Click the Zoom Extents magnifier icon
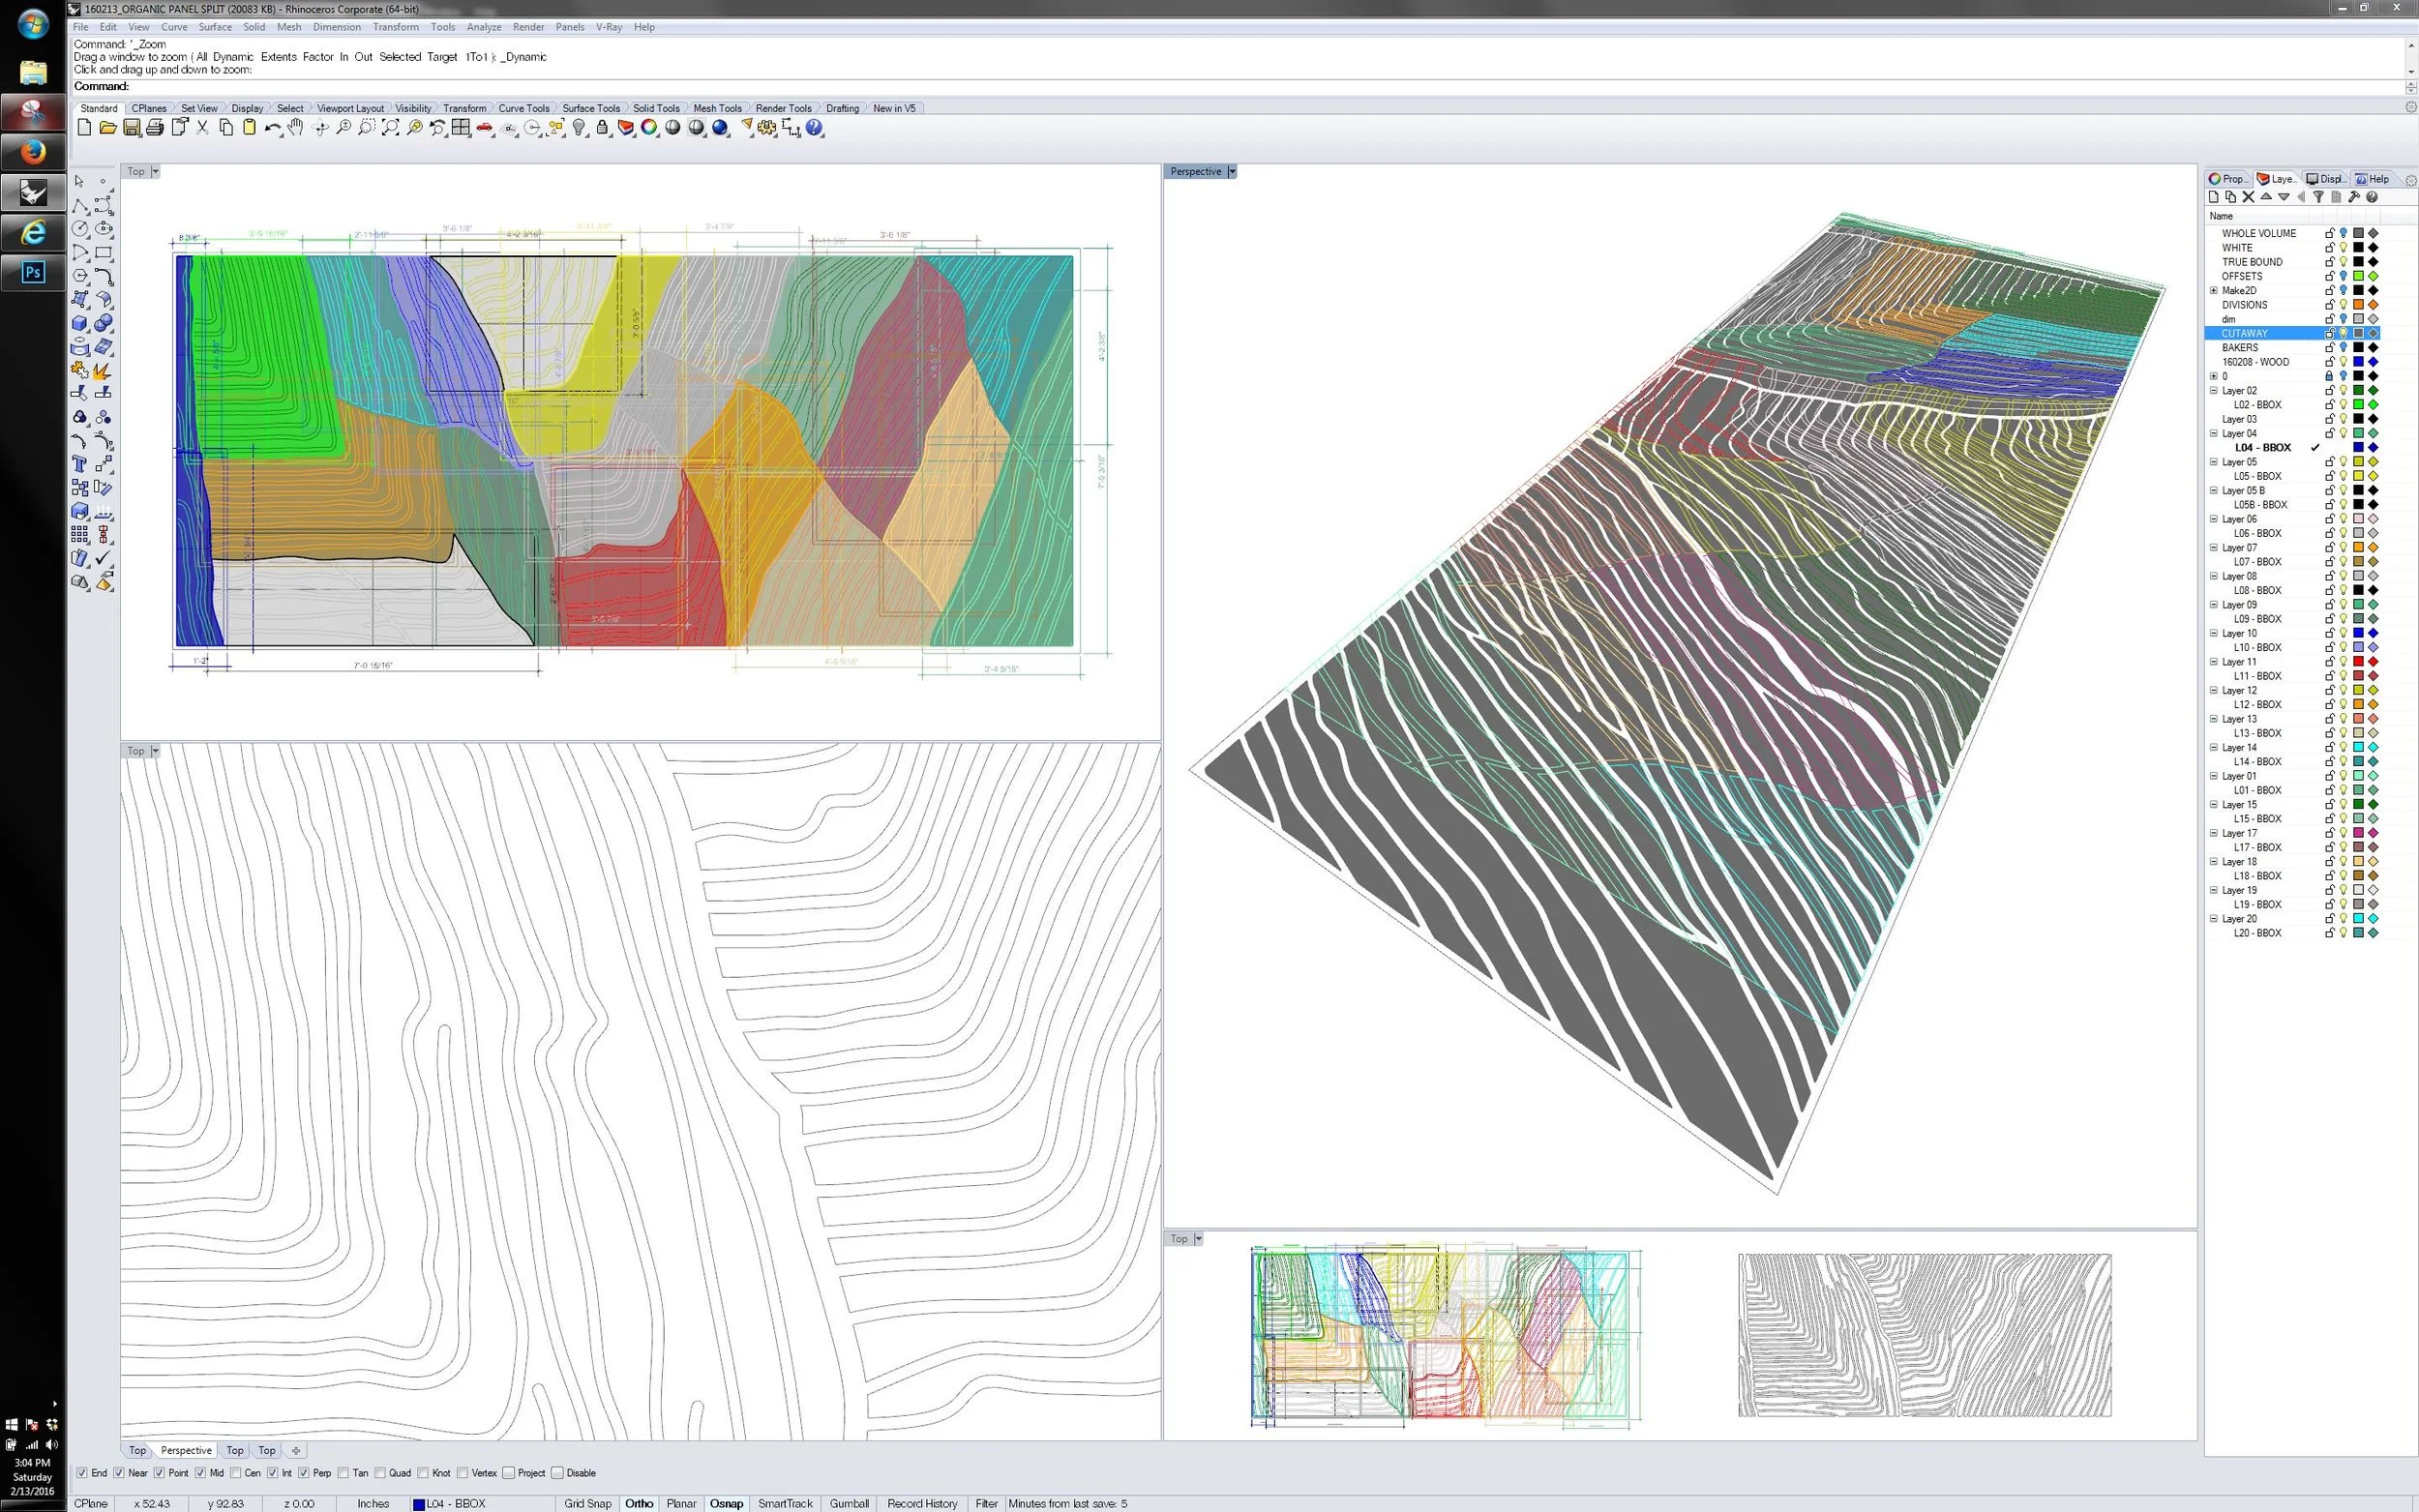This screenshot has height=1512, width=2419. 390,128
